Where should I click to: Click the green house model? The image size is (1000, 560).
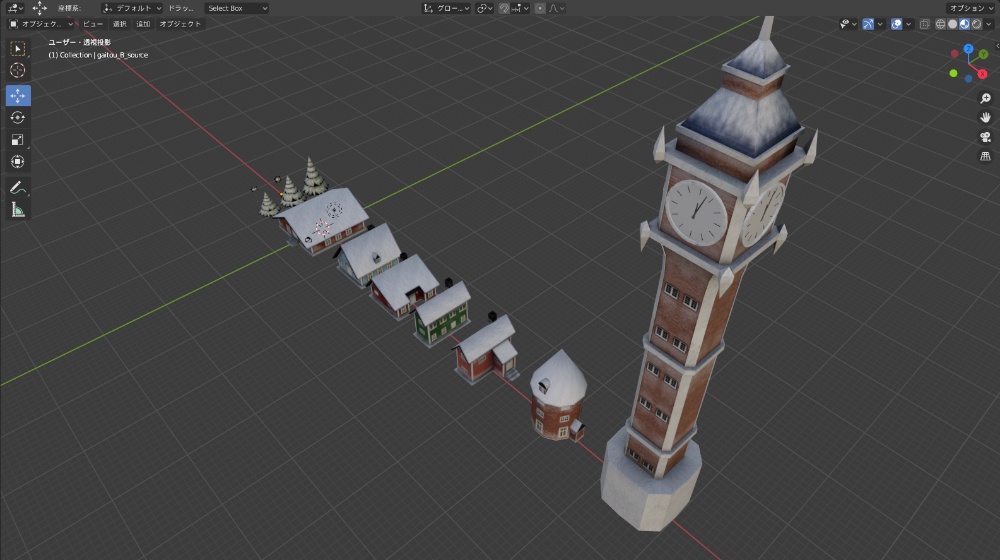pos(442,315)
